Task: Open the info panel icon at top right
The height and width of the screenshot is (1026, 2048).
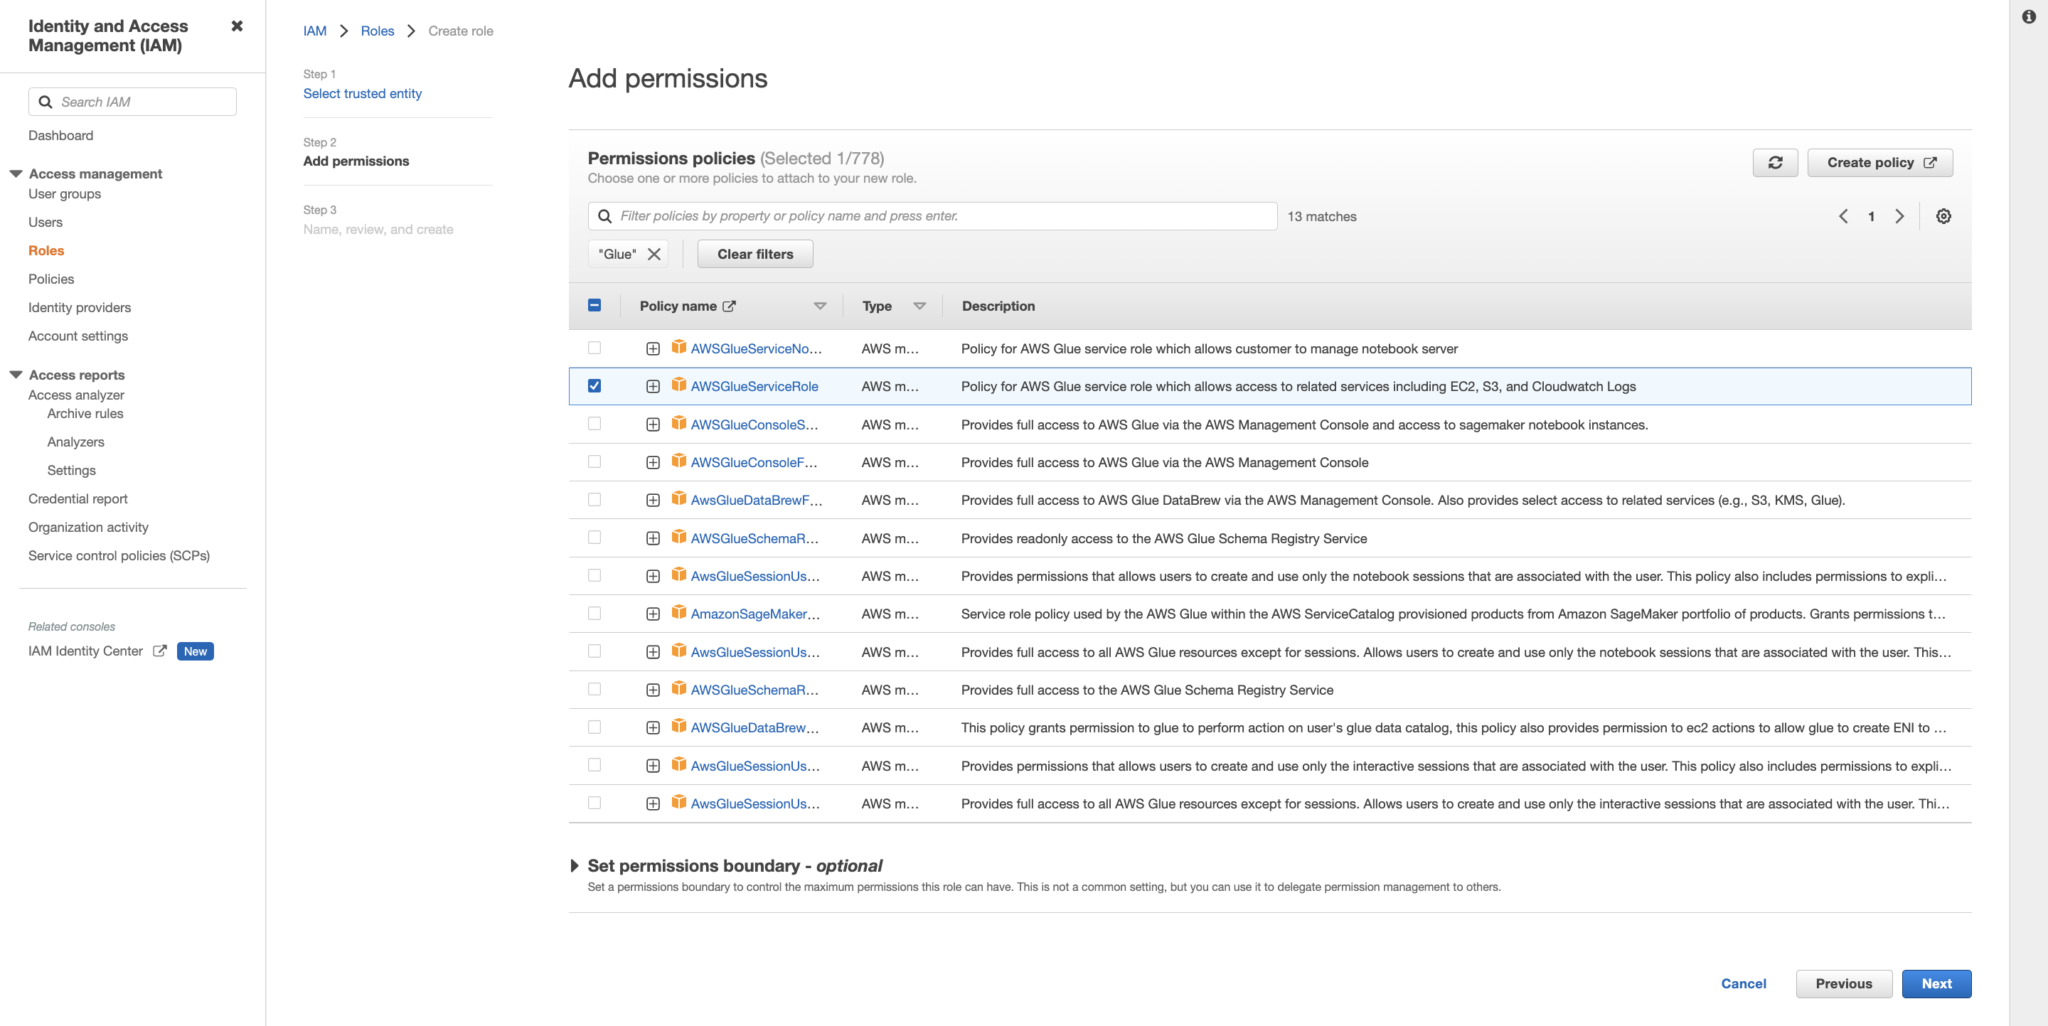Action: coord(2028,16)
